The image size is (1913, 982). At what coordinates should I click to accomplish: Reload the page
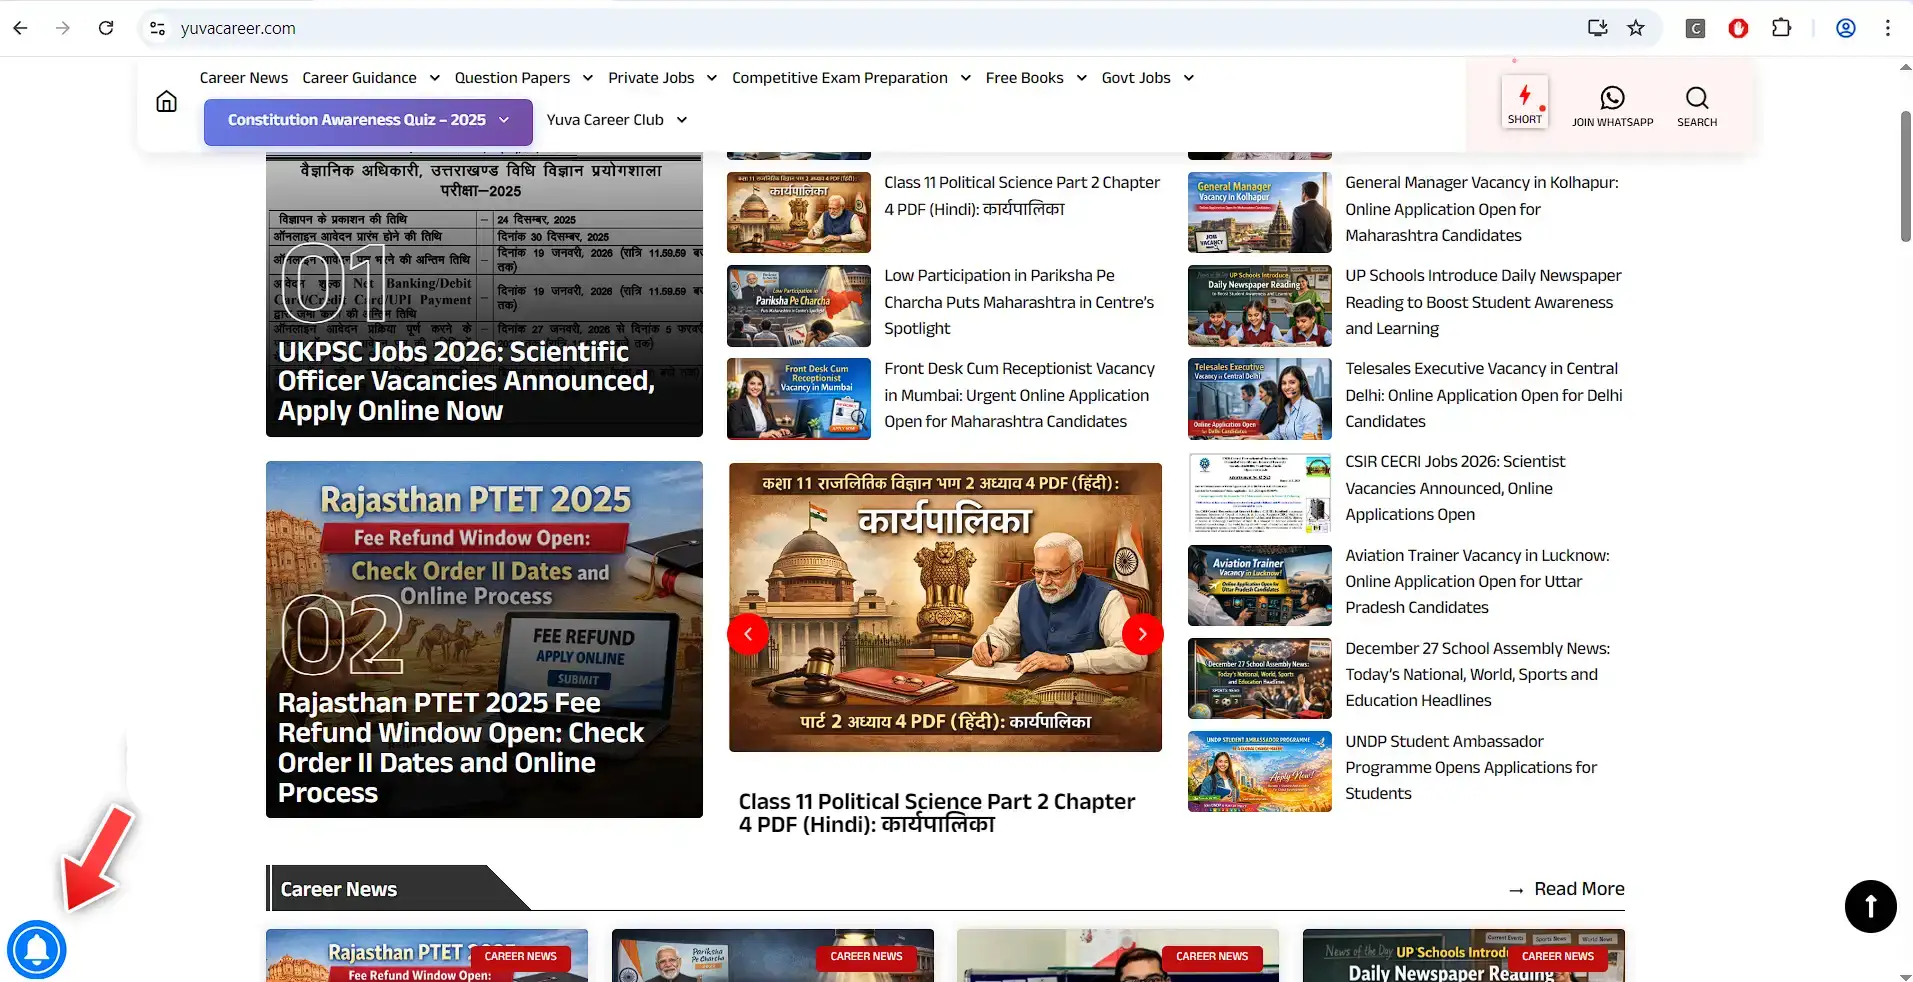pyautogui.click(x=106, y=28)
